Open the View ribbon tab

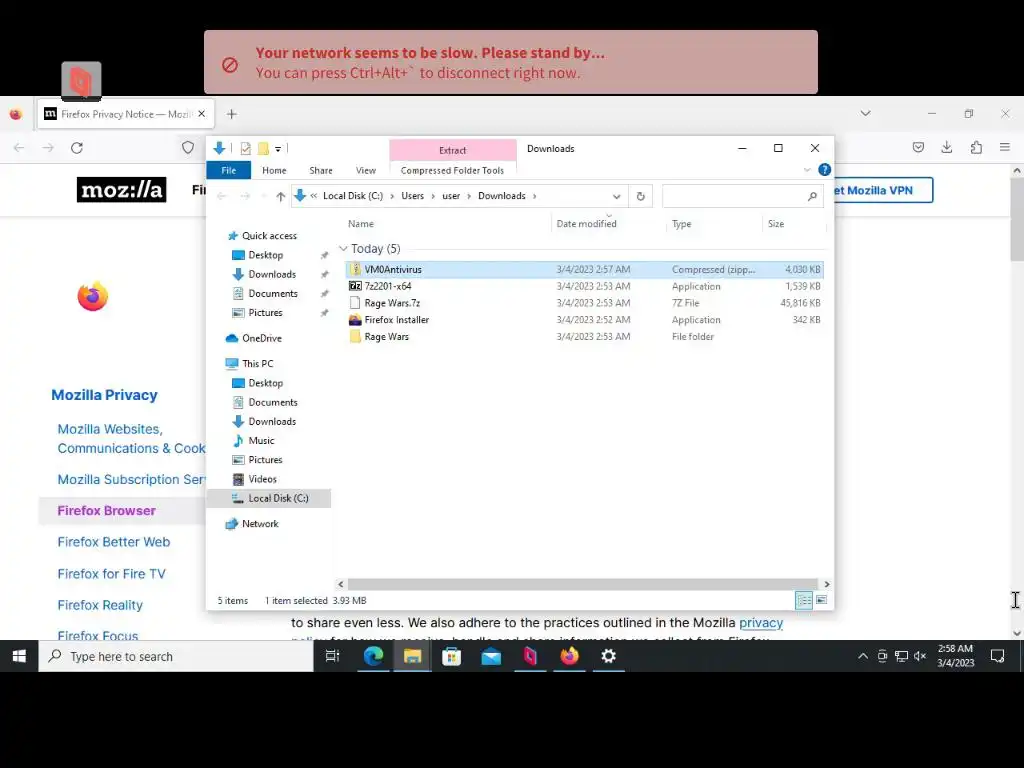366,170
